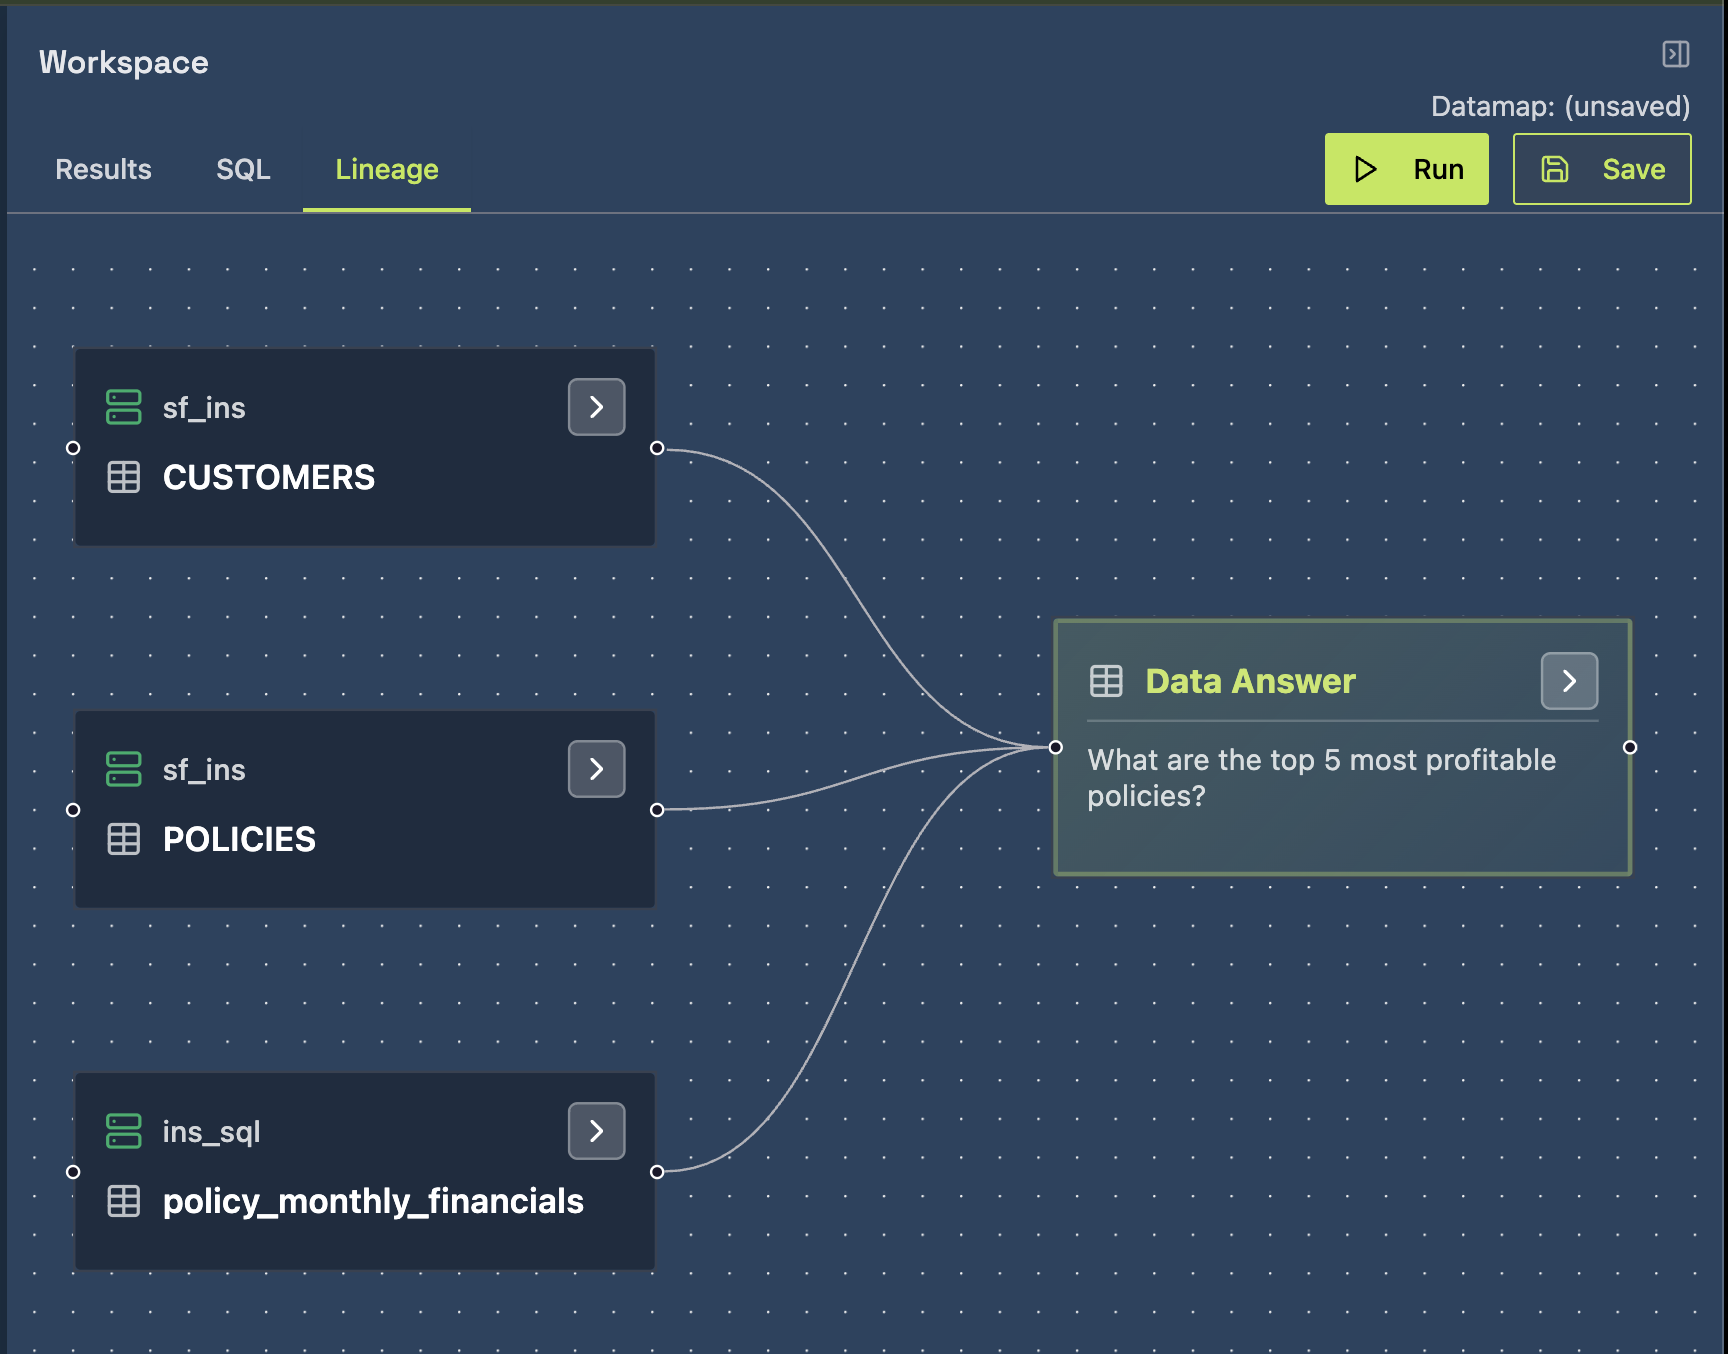Viewport: 1728px width, 1354px height.
Task: Collapse the Workspace side panel icon
Action: (1675, 54)
